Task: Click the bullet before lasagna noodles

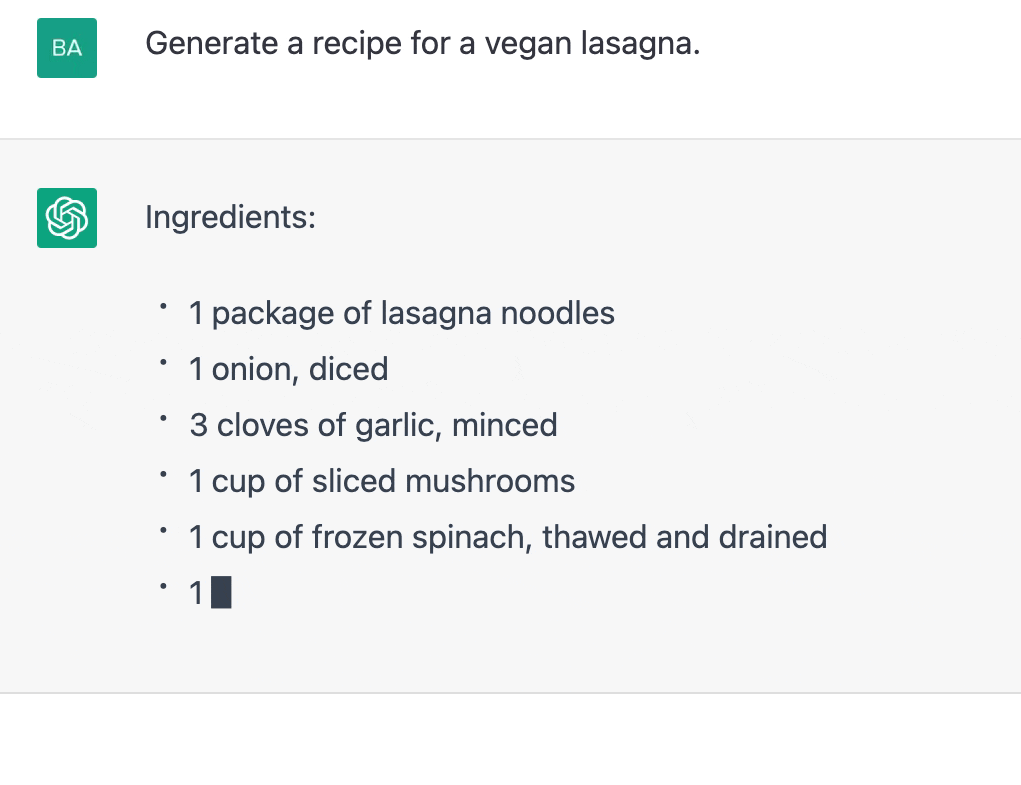Action: click(x=162, y=309)
